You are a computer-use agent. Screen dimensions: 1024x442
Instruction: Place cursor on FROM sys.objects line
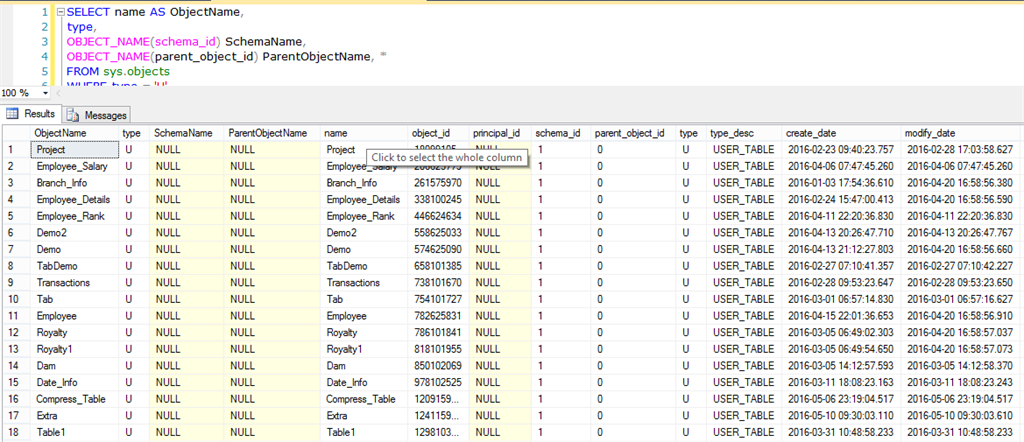point(115,73)
